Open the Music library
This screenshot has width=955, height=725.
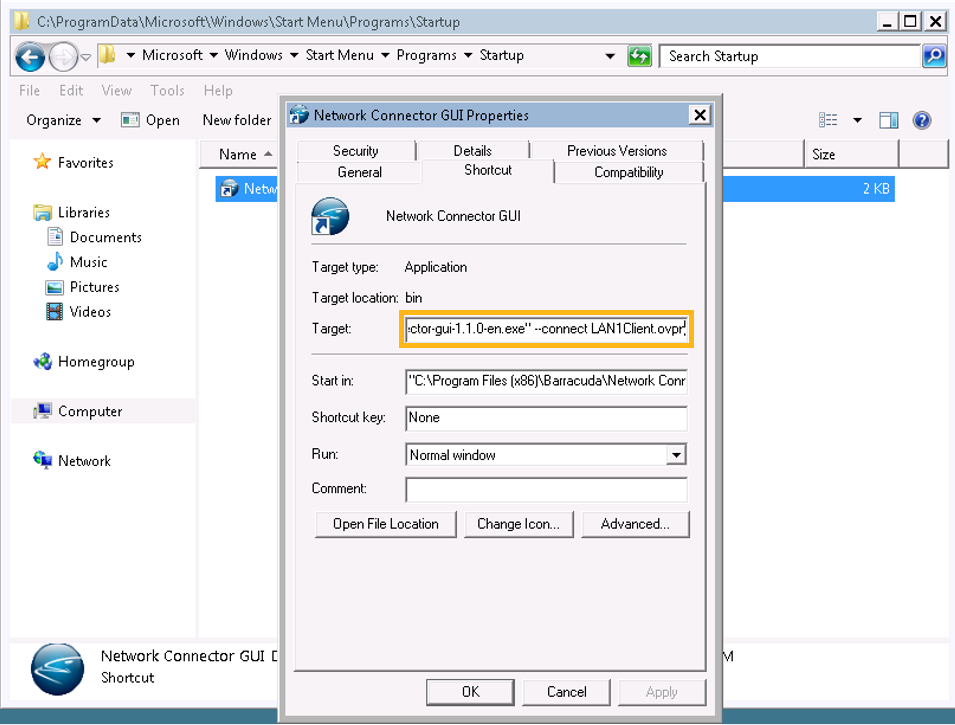pos(88,262)
